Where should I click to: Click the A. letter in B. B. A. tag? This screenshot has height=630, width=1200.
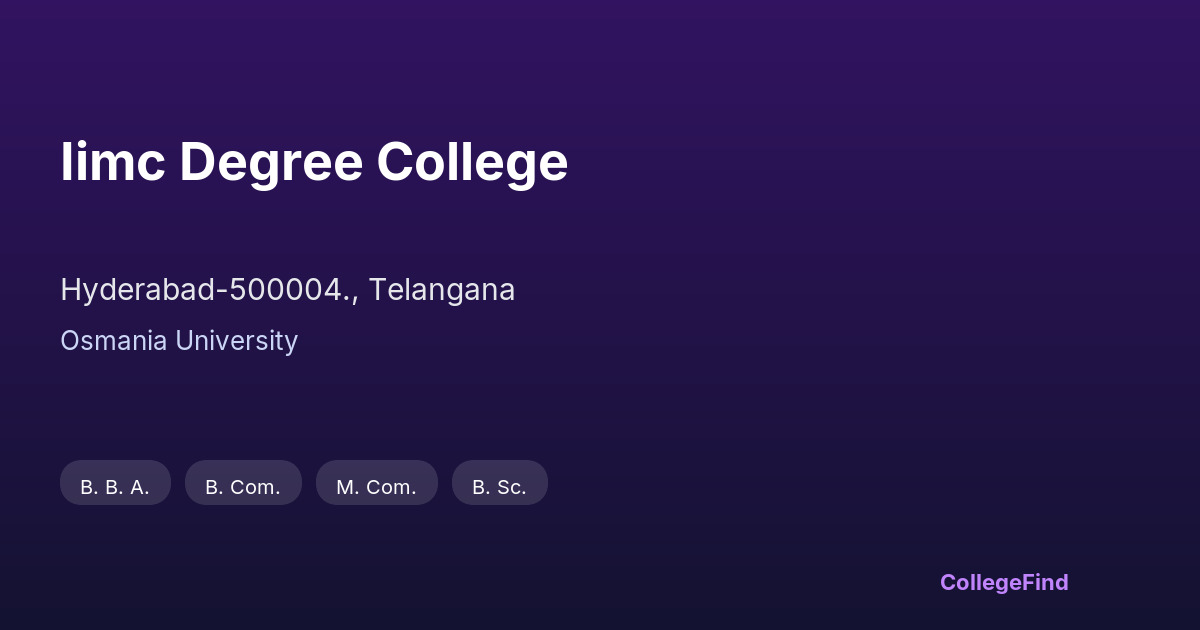pyautogui.click(x=139, y=487)
